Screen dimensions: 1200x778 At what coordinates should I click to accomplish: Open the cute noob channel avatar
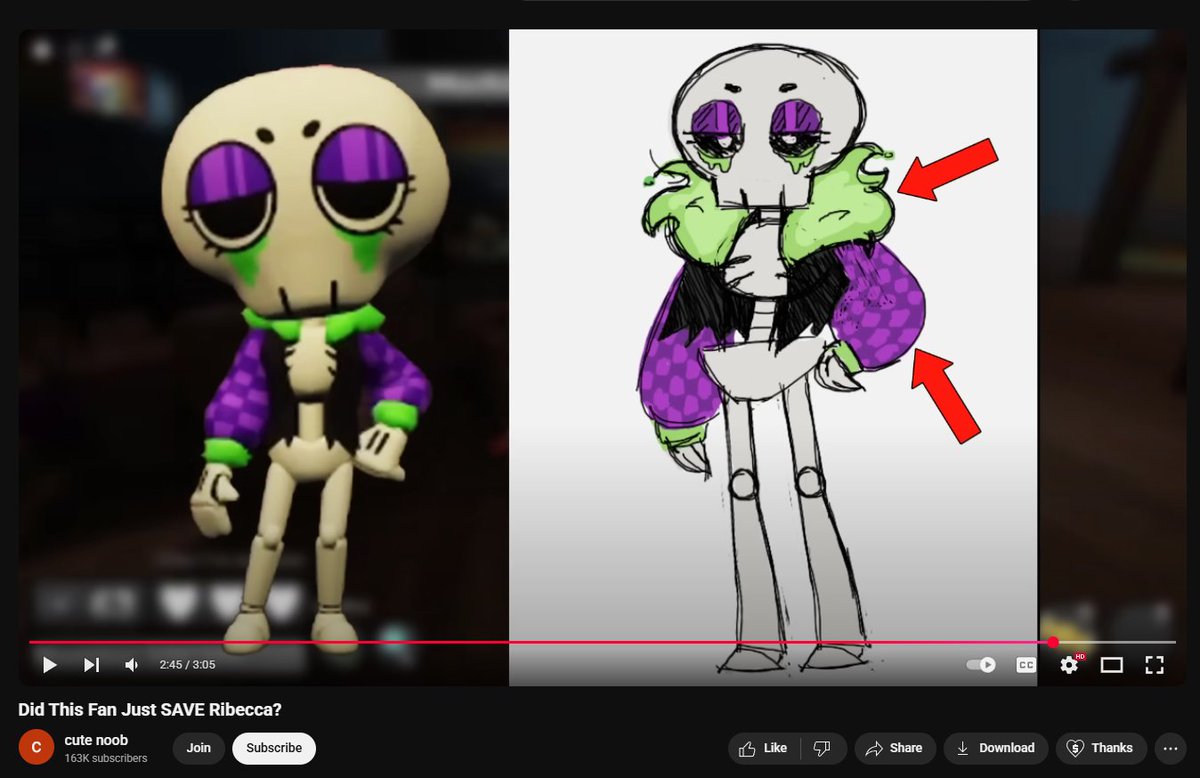tap(35, 748)
